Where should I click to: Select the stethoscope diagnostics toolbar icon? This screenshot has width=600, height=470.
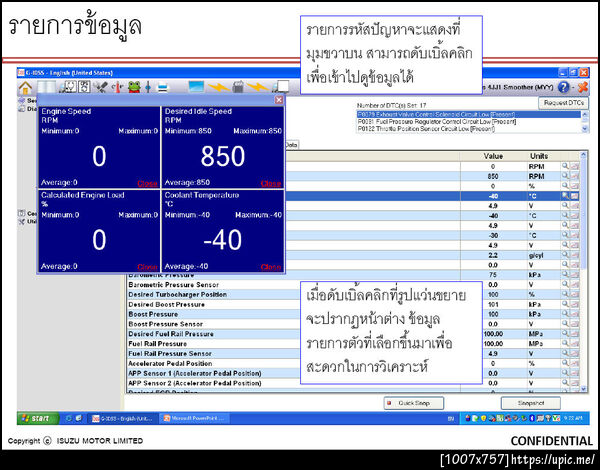(68, 87)
